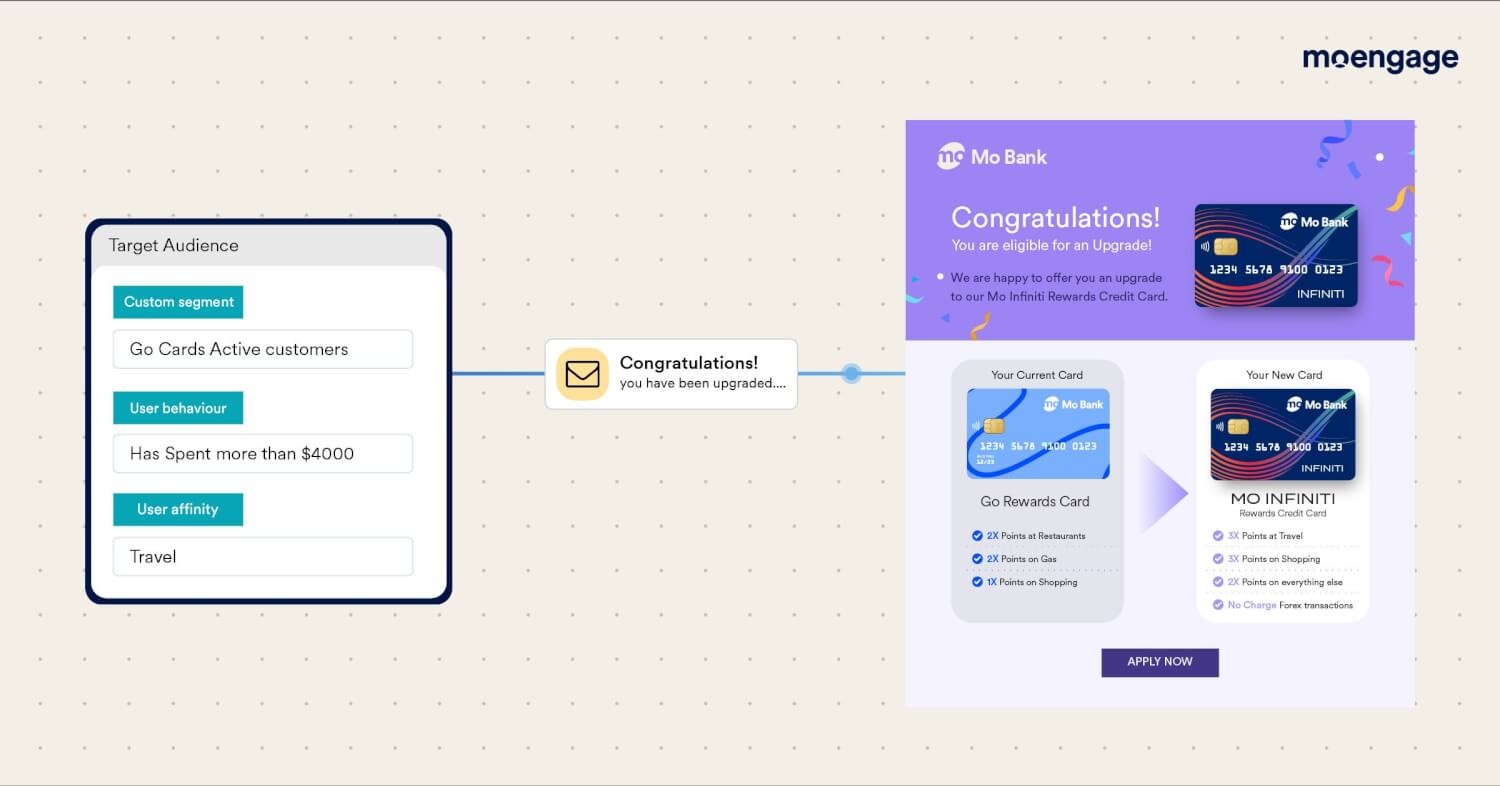
Task: Click the Go Rewards Card label
Action: [1035, 502]
